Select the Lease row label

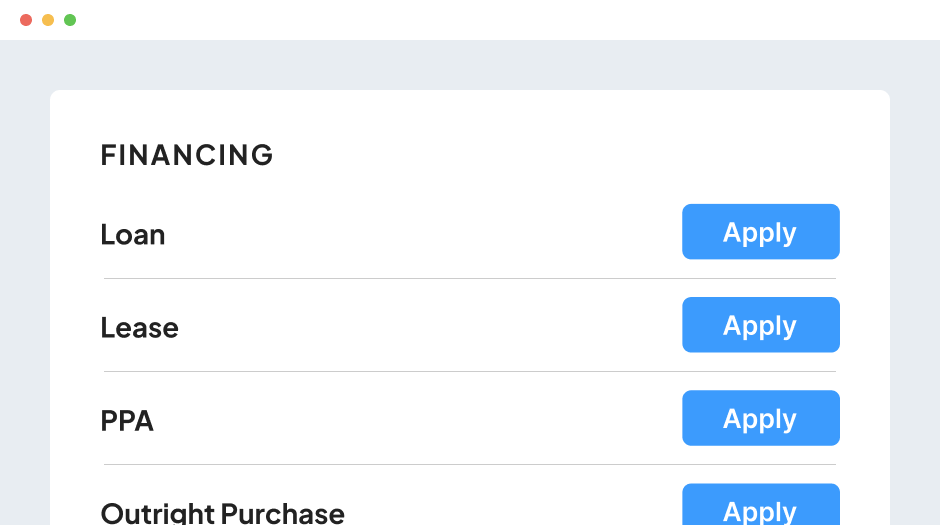(139, 328)
